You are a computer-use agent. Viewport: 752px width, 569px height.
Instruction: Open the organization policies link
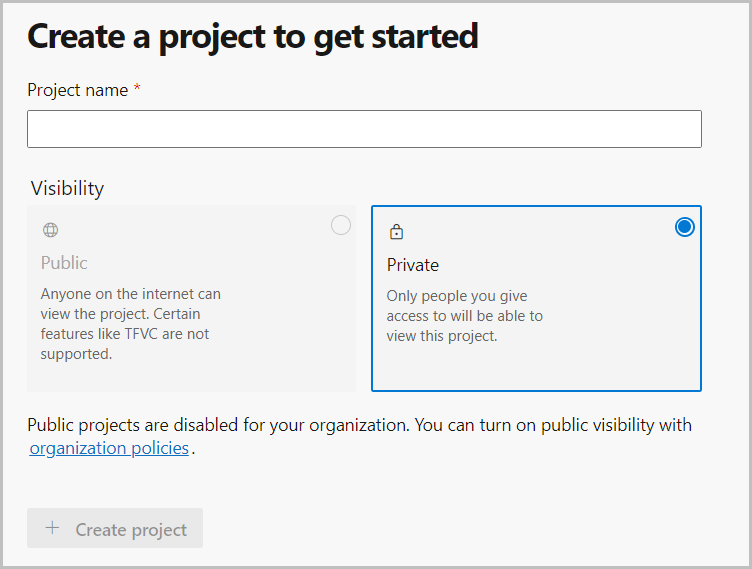click(109, 448)
